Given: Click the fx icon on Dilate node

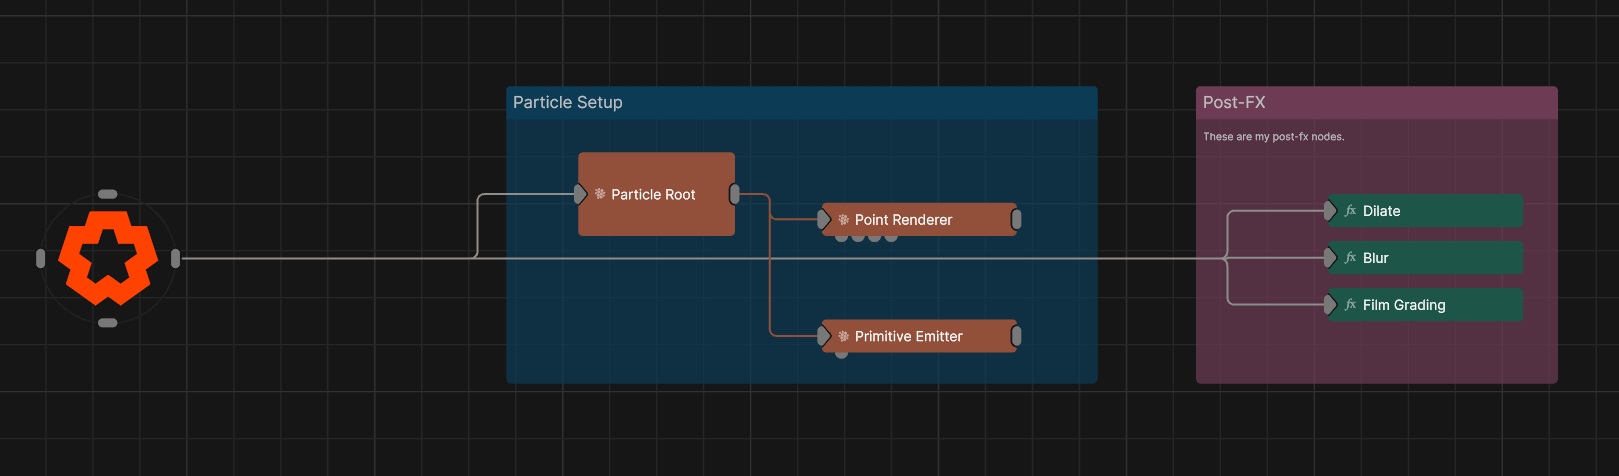Looking at the screenshot, I should pos(1350,211).
